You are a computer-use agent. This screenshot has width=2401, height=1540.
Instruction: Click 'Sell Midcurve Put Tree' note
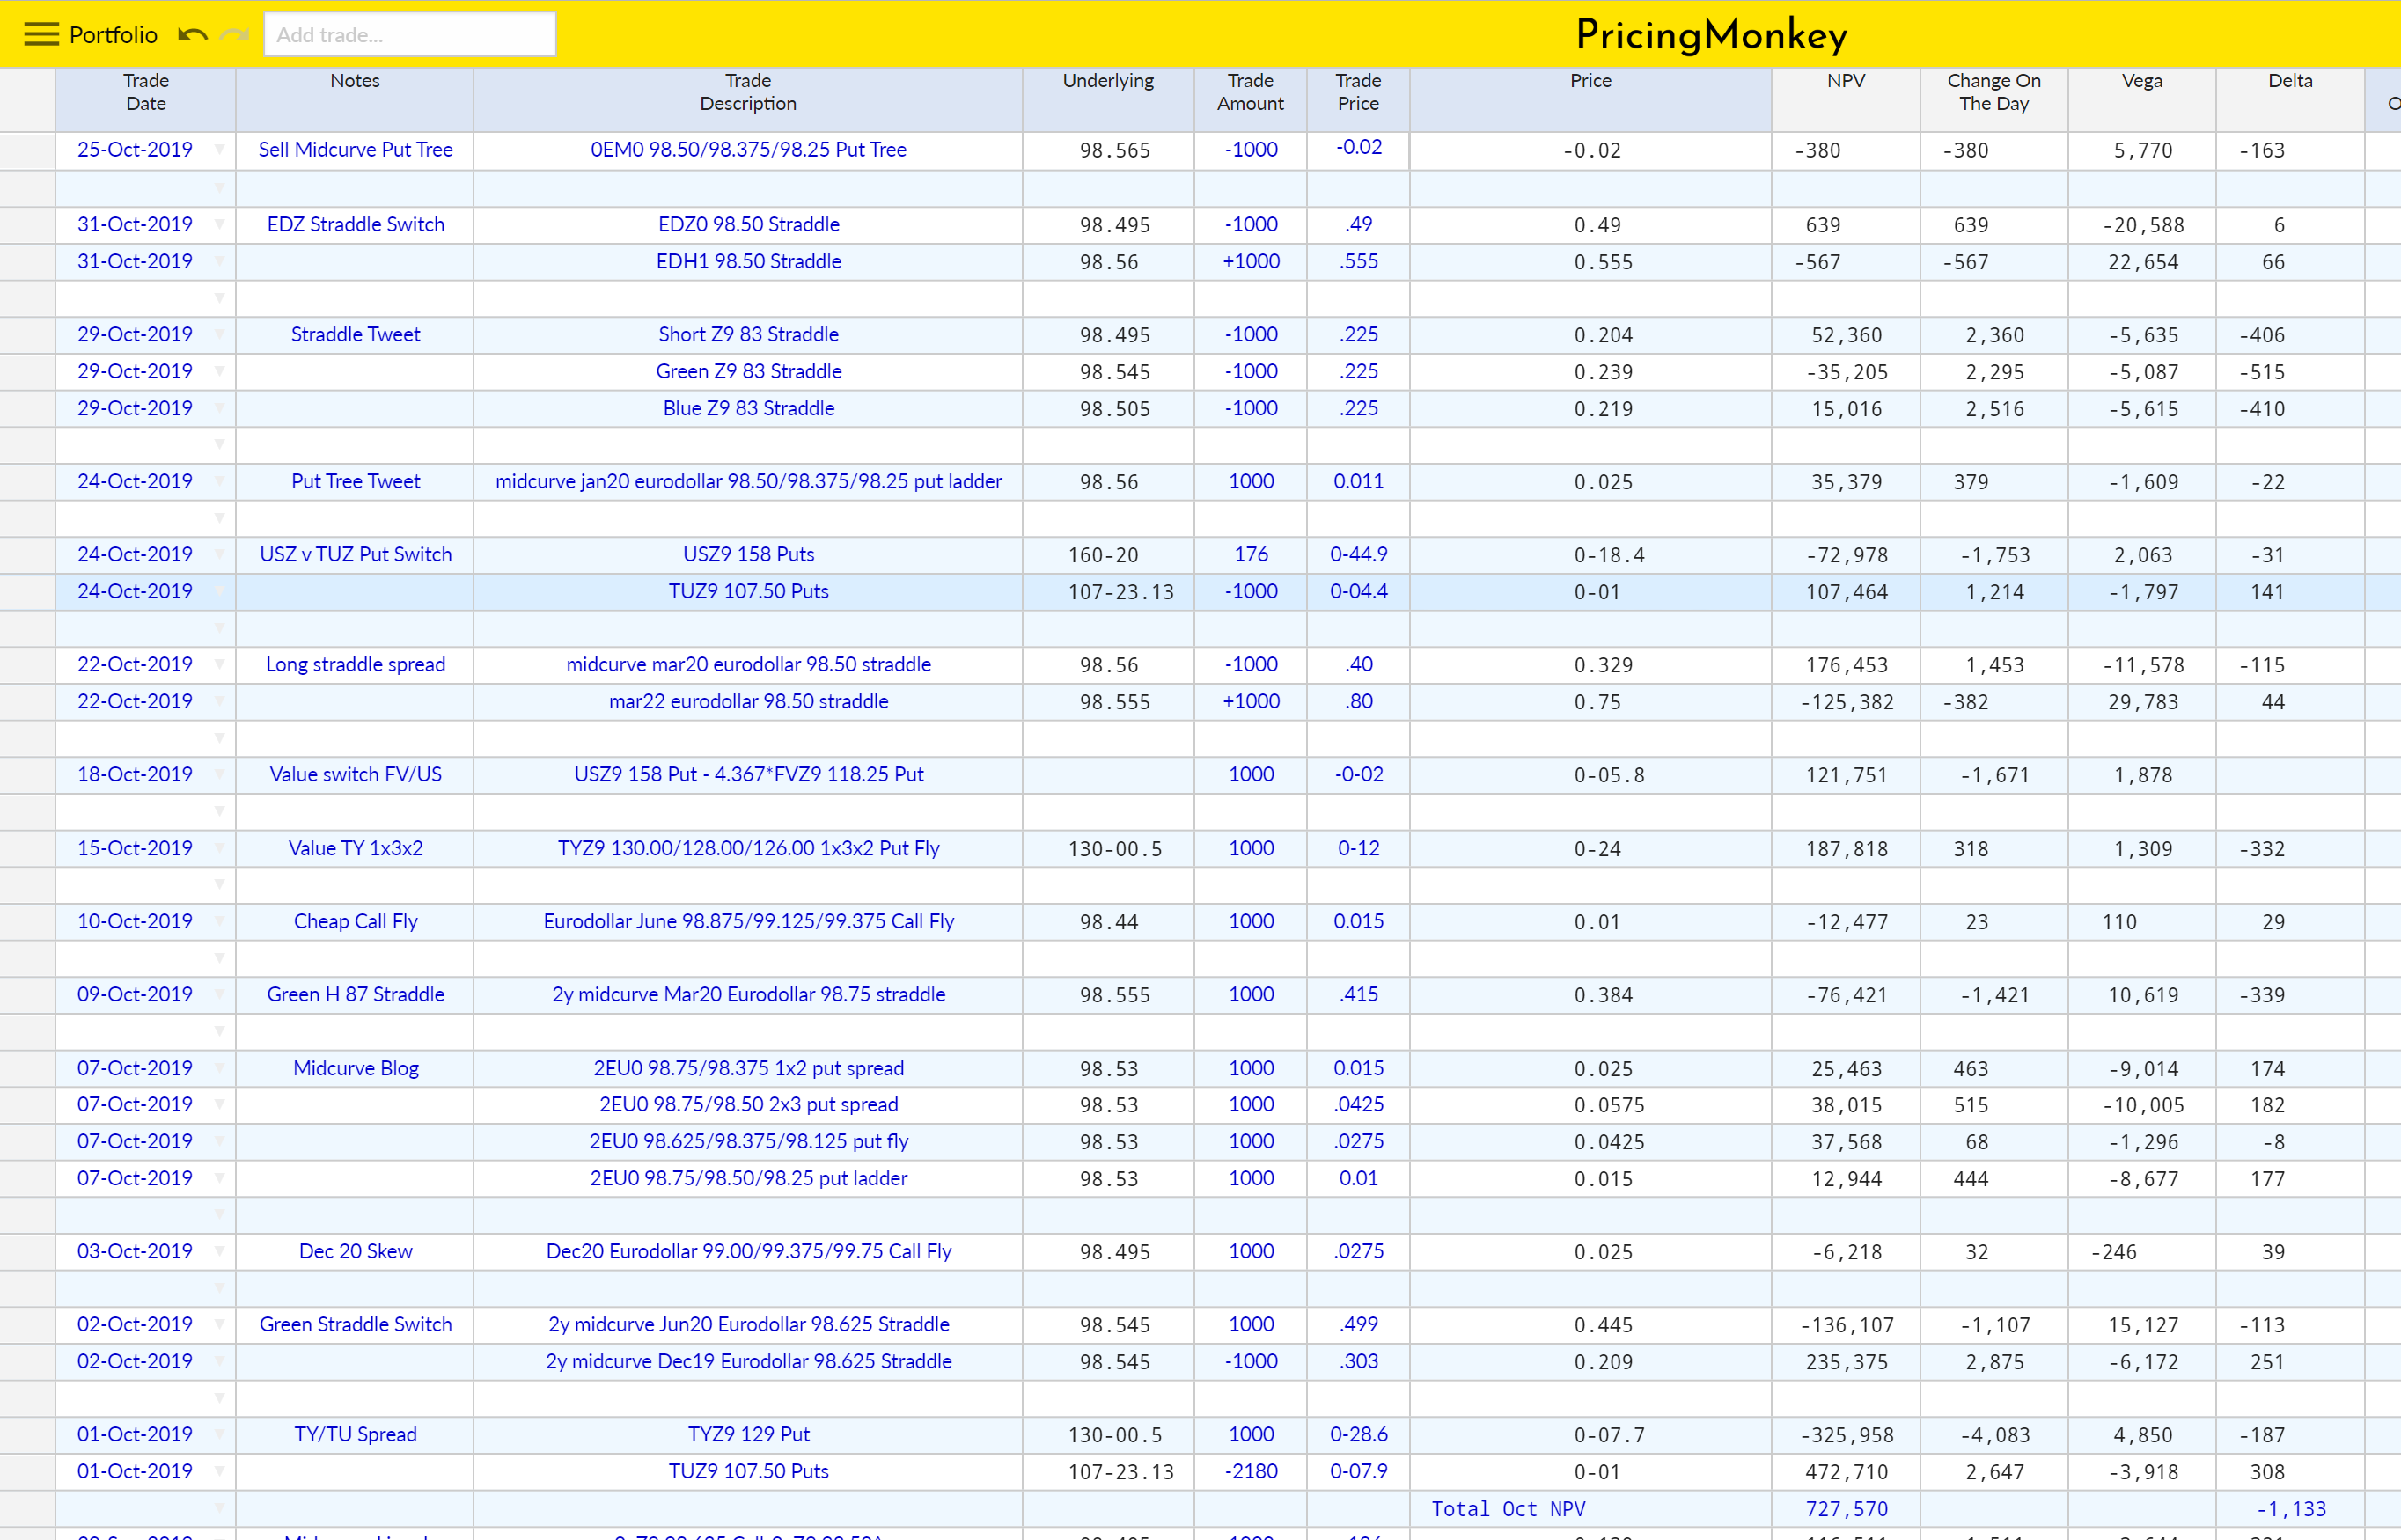[355, 150]
